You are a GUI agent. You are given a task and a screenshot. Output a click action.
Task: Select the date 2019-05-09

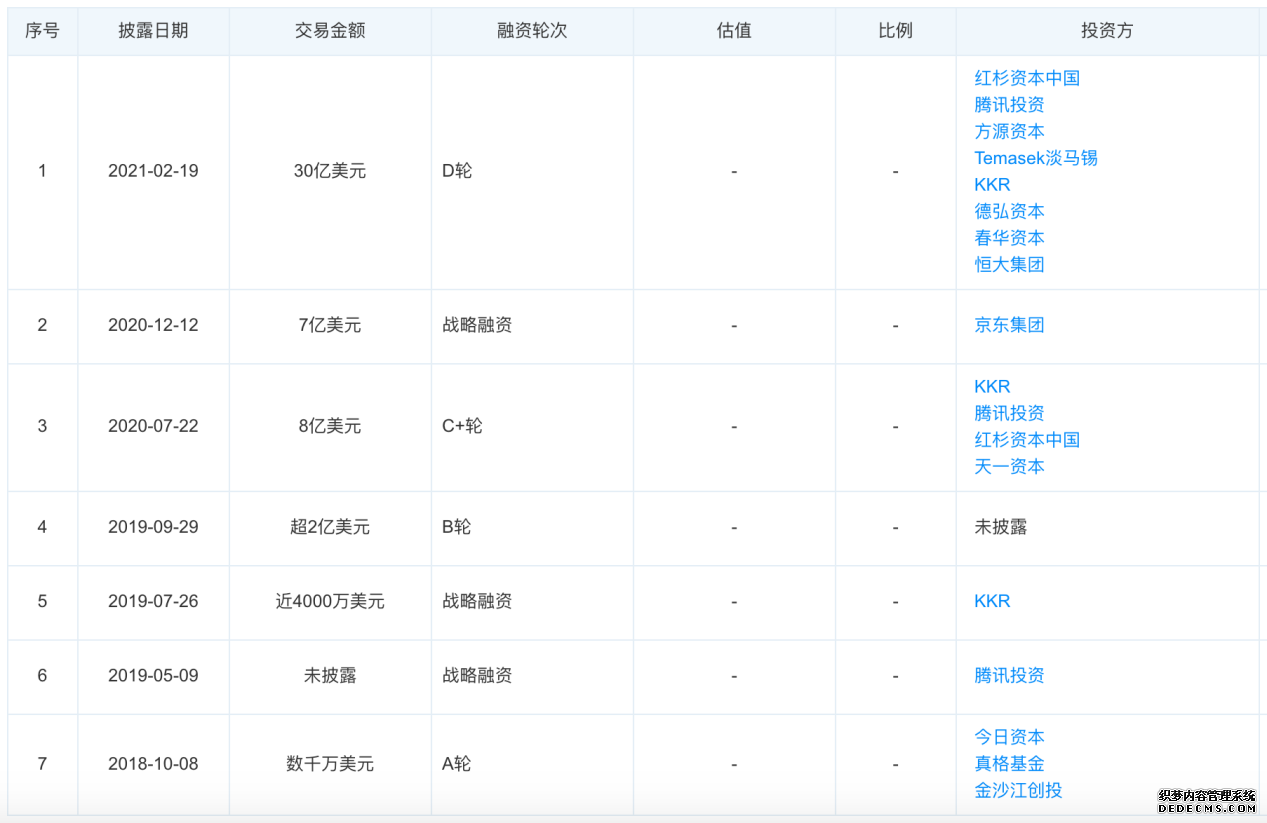pos(153,675)
